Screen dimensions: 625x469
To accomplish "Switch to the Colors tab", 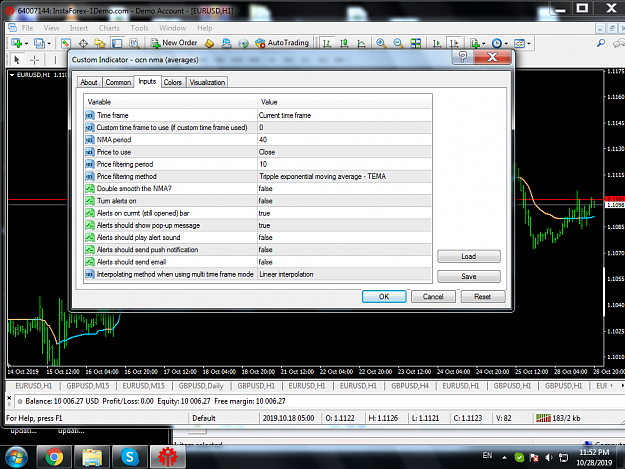I will point(173,82).
